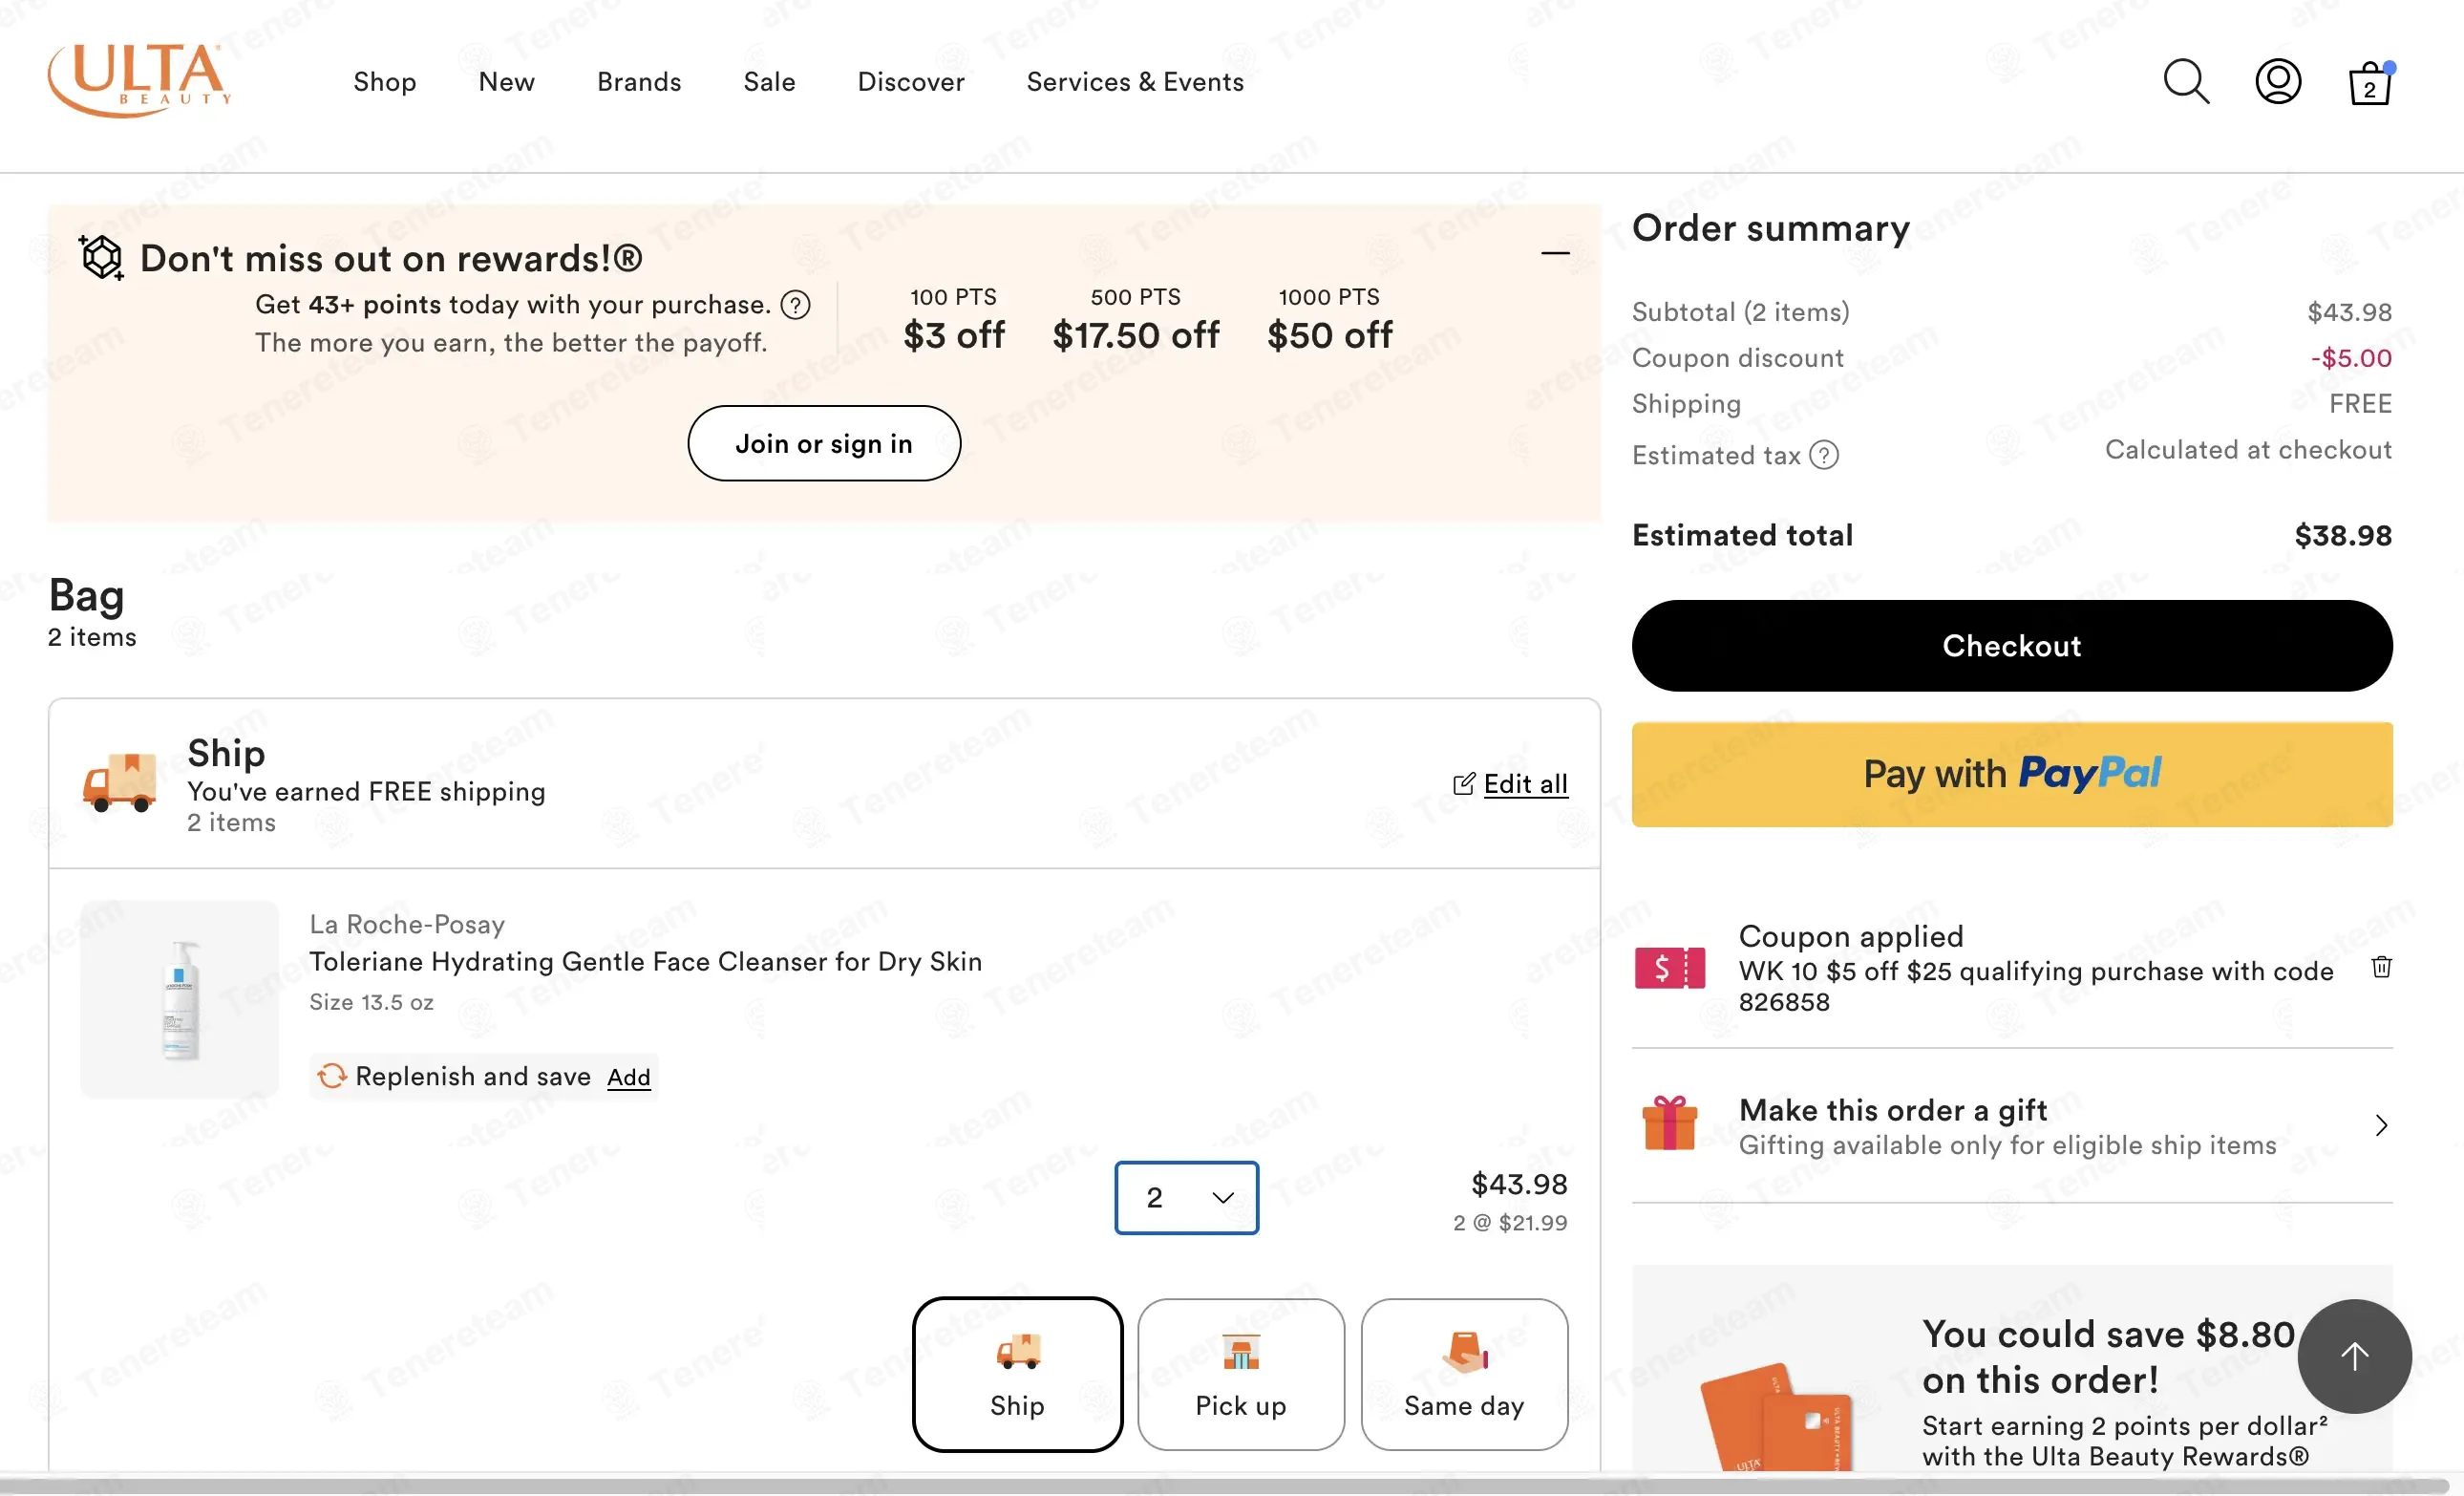Click the delivery truck icon in Ship header
Image resolution: width=2464 pixels, height=1496 pixels.
coord(120,782)
